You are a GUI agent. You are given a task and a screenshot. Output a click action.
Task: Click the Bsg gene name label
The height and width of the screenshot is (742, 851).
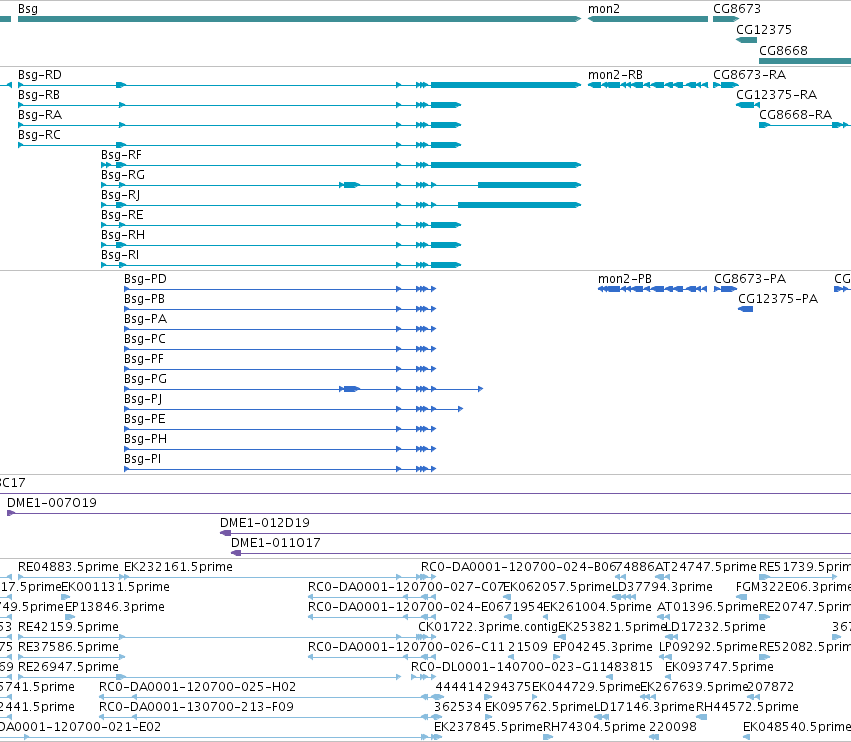coord(28,9)
